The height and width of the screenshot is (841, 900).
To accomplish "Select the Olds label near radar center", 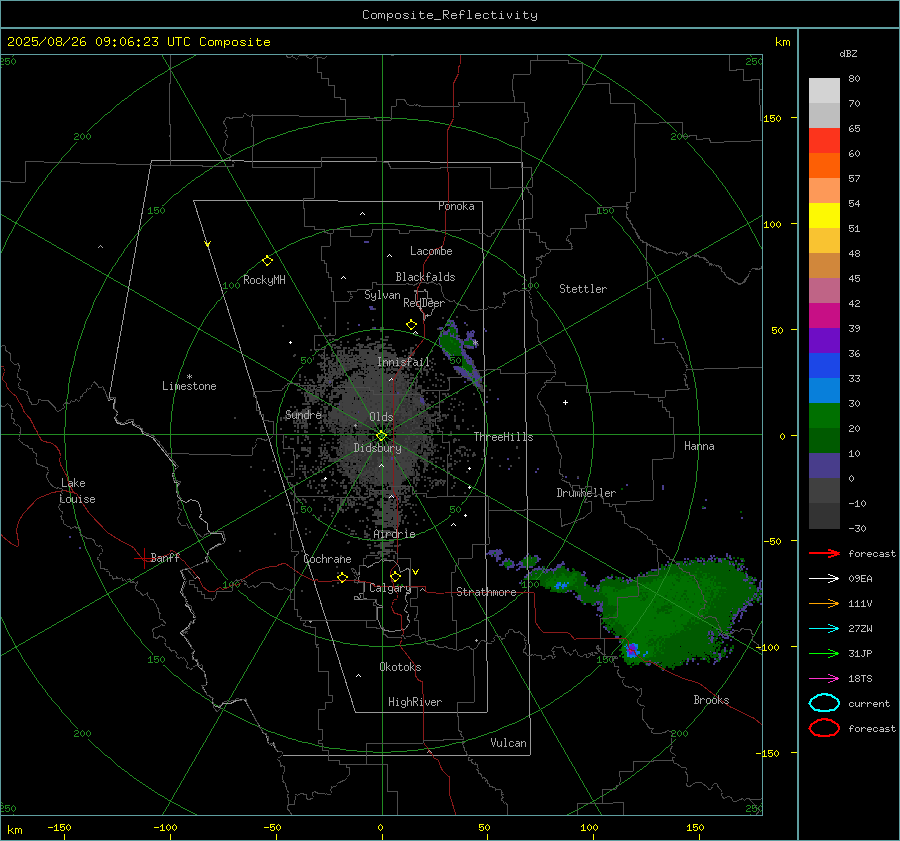I will click(381, 417).
